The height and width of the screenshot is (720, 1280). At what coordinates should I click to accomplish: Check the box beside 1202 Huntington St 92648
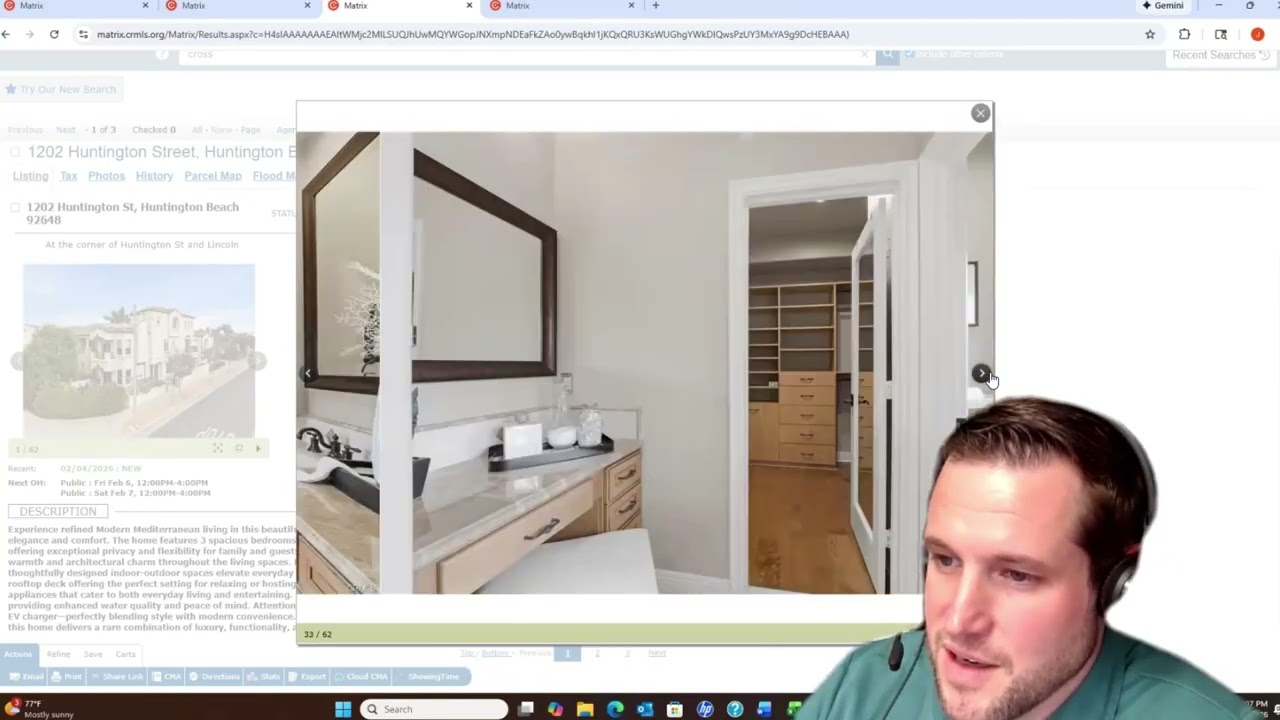[15, 207]
